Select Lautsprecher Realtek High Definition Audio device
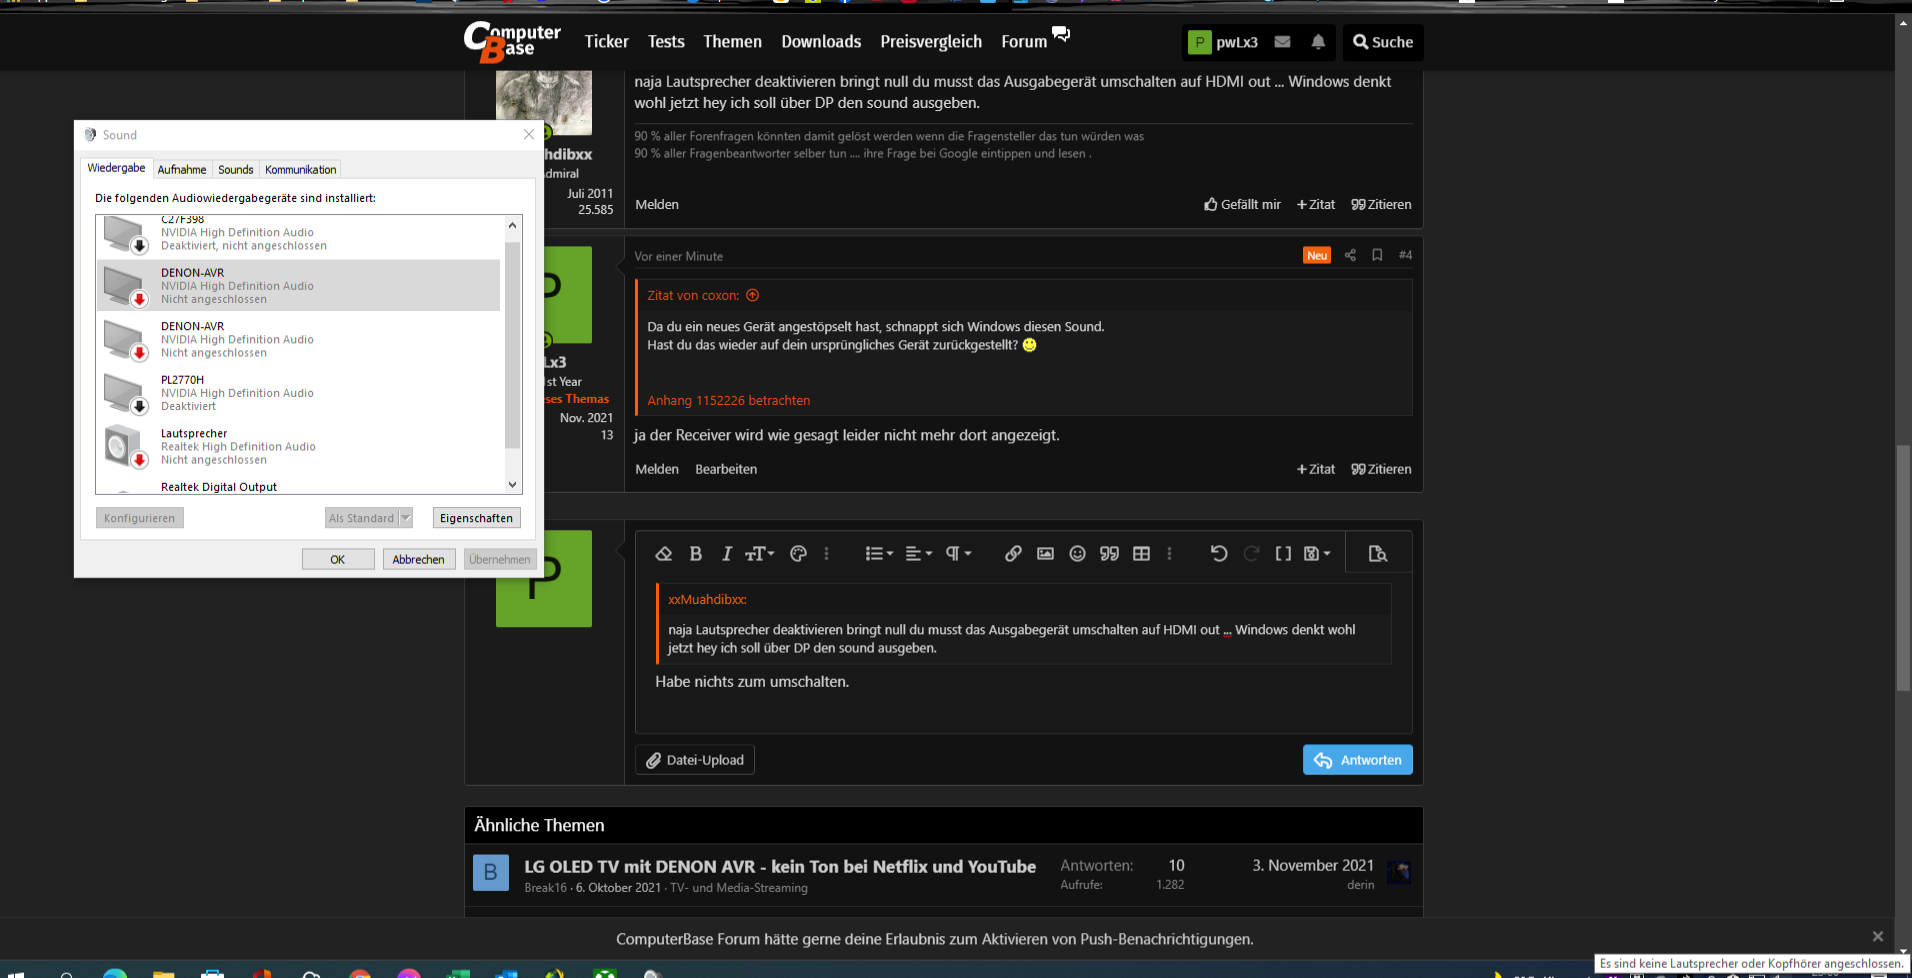The height and width of the screenshot is (978, 1912). 298,446
